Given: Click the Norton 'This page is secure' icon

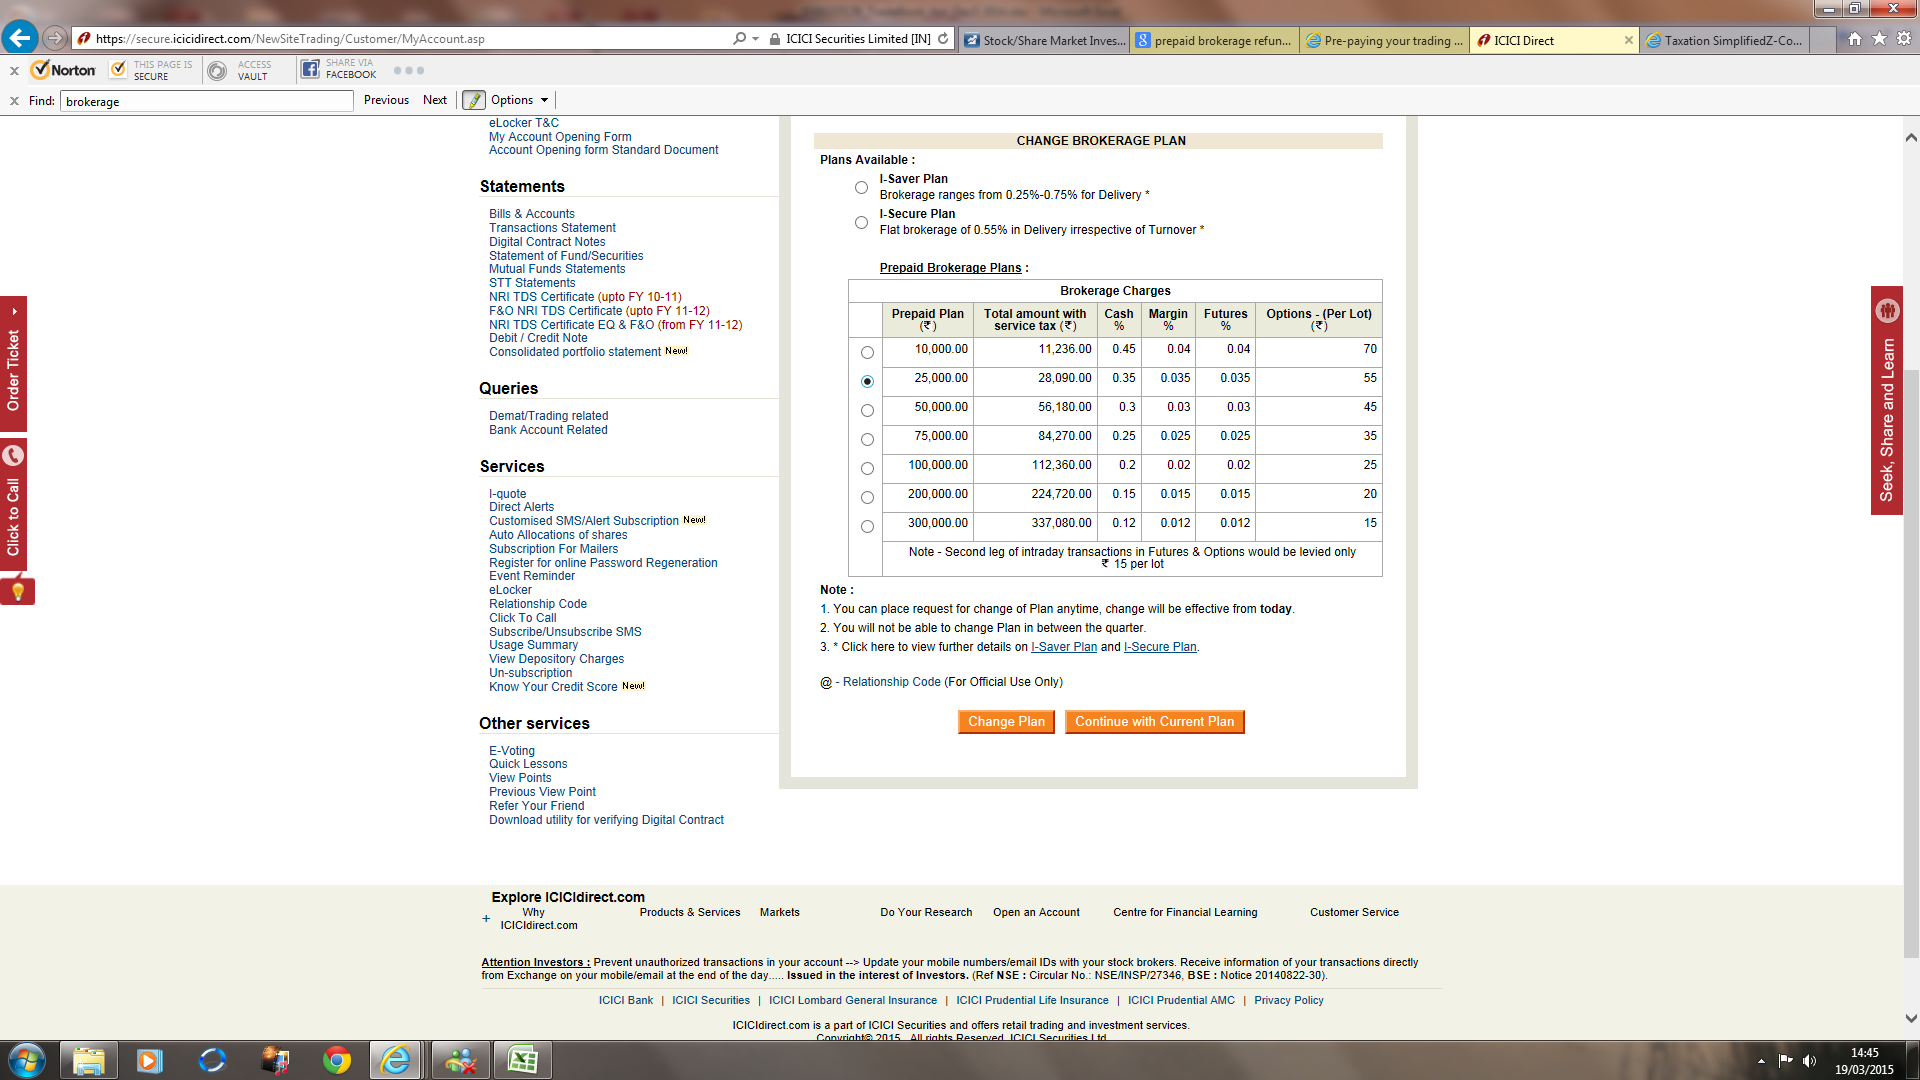Looking at the screenshot, I should [118, 70].
